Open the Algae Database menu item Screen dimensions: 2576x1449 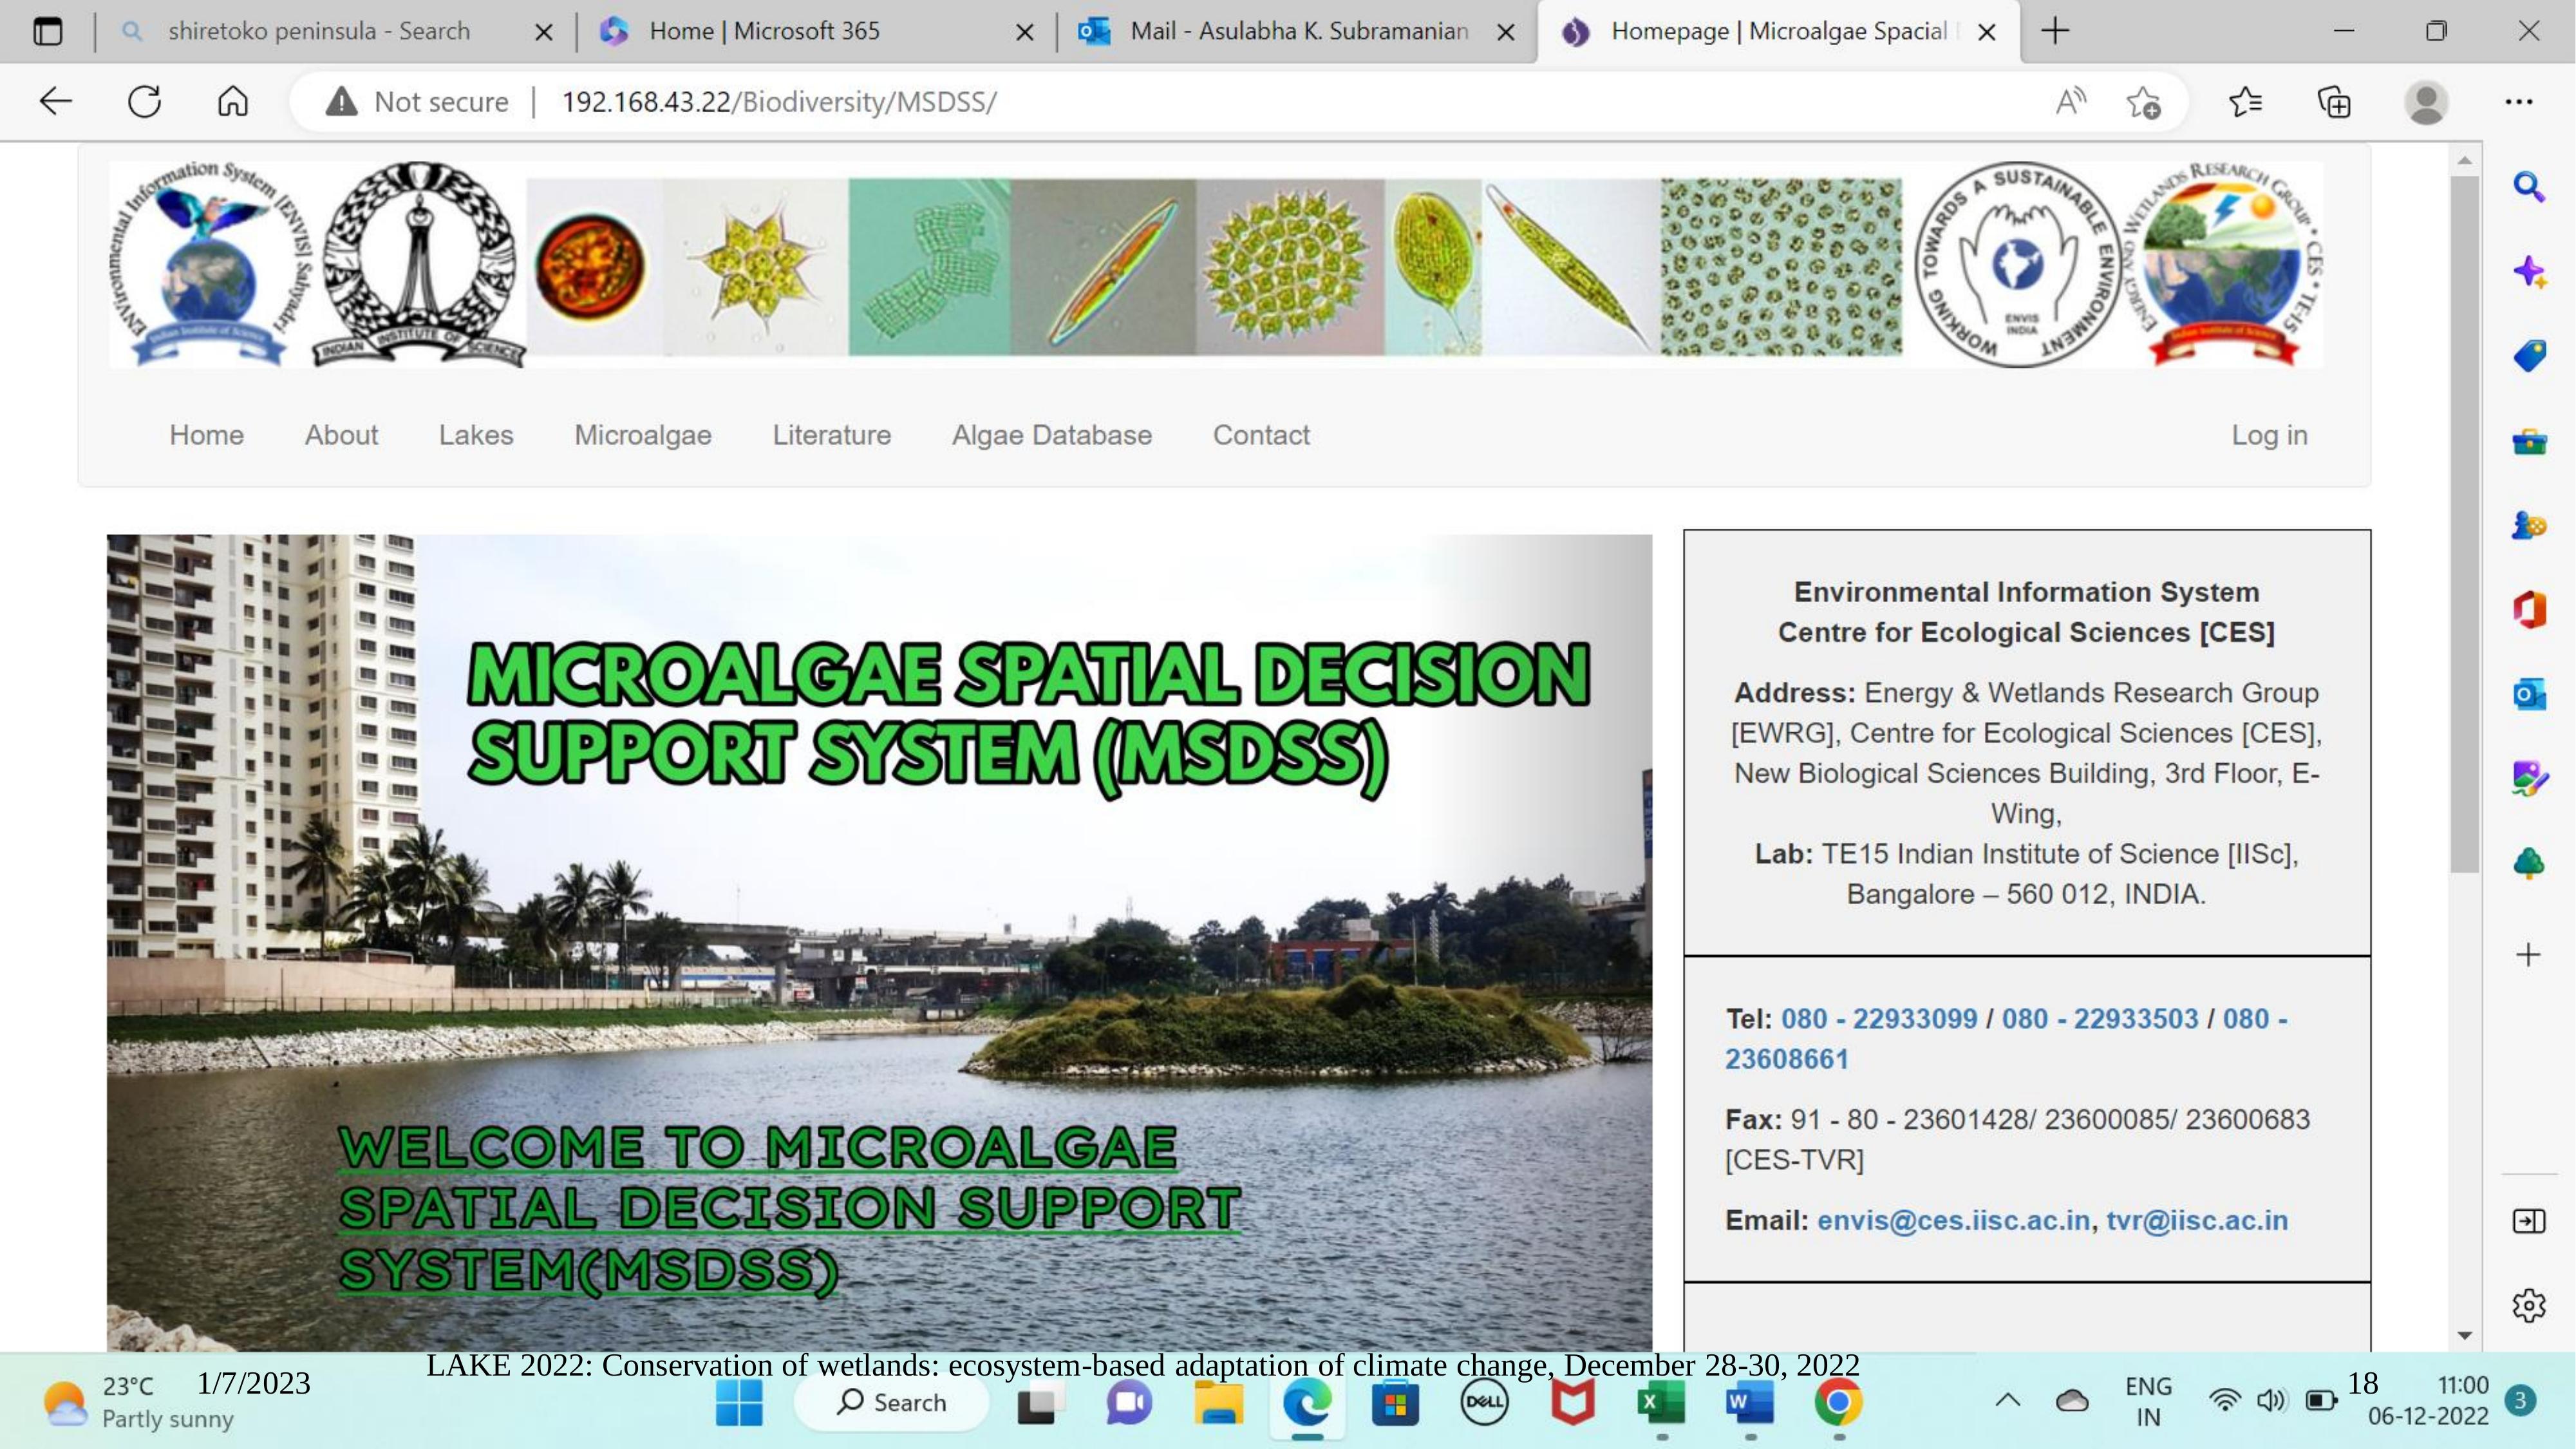1051,435
